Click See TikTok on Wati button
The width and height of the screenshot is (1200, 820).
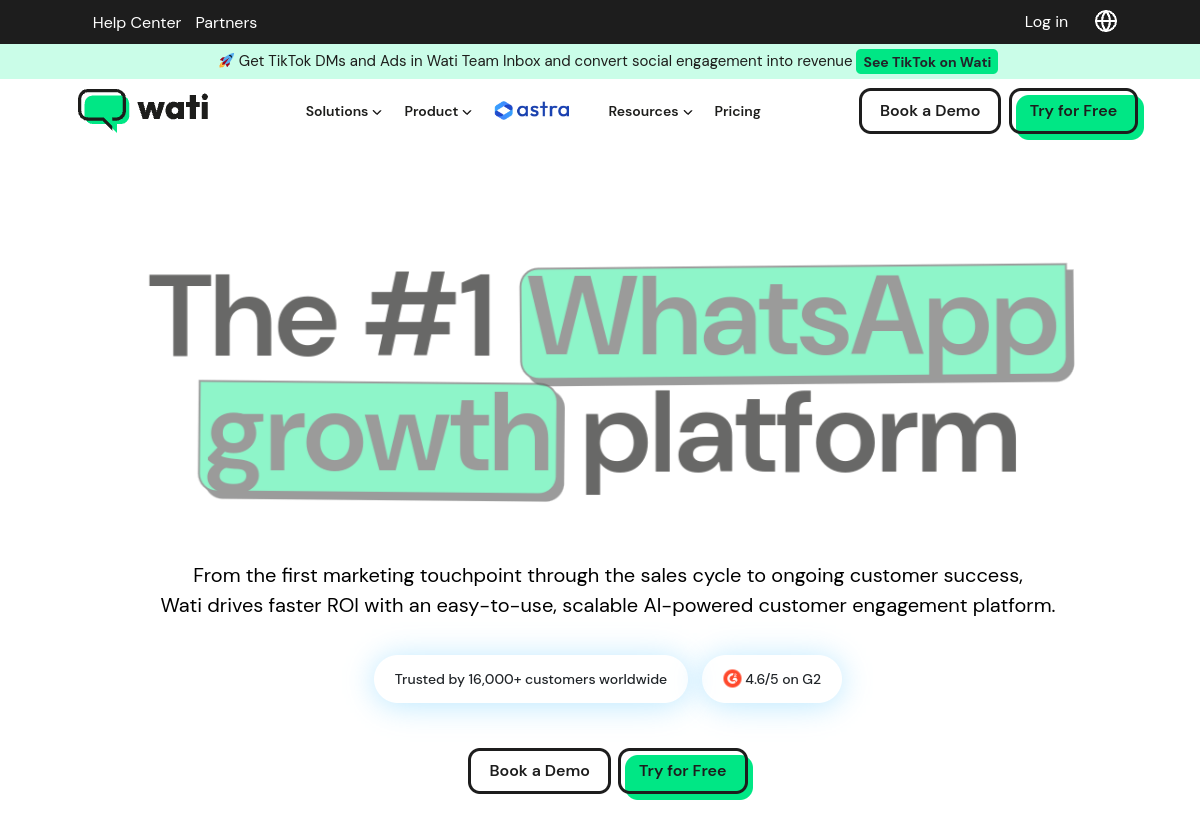click(927, 62)
